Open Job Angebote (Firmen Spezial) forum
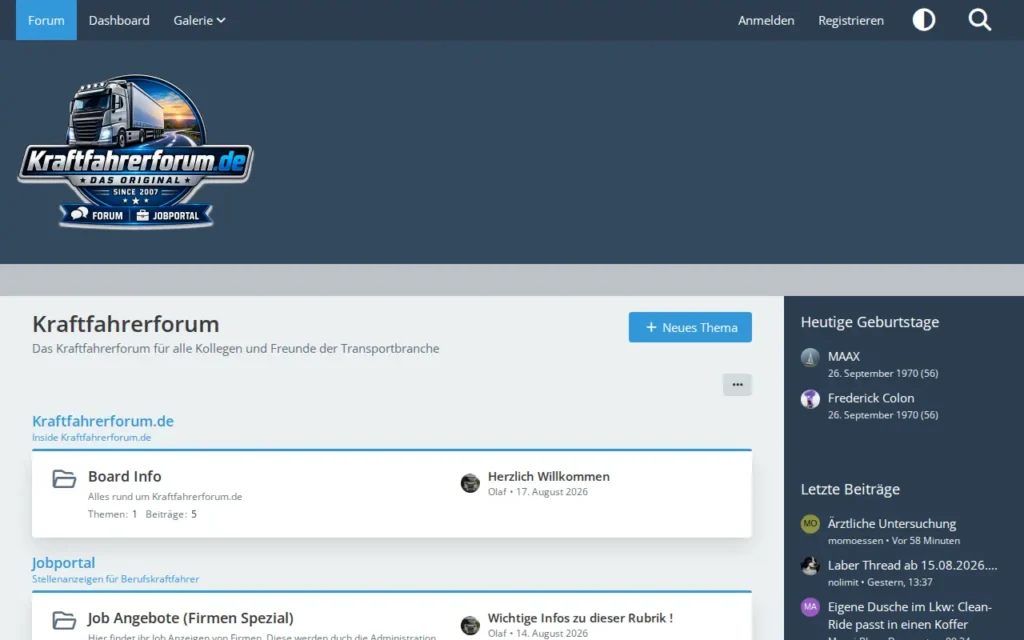This screenshot has width=1024, height=640. point(191,618)
